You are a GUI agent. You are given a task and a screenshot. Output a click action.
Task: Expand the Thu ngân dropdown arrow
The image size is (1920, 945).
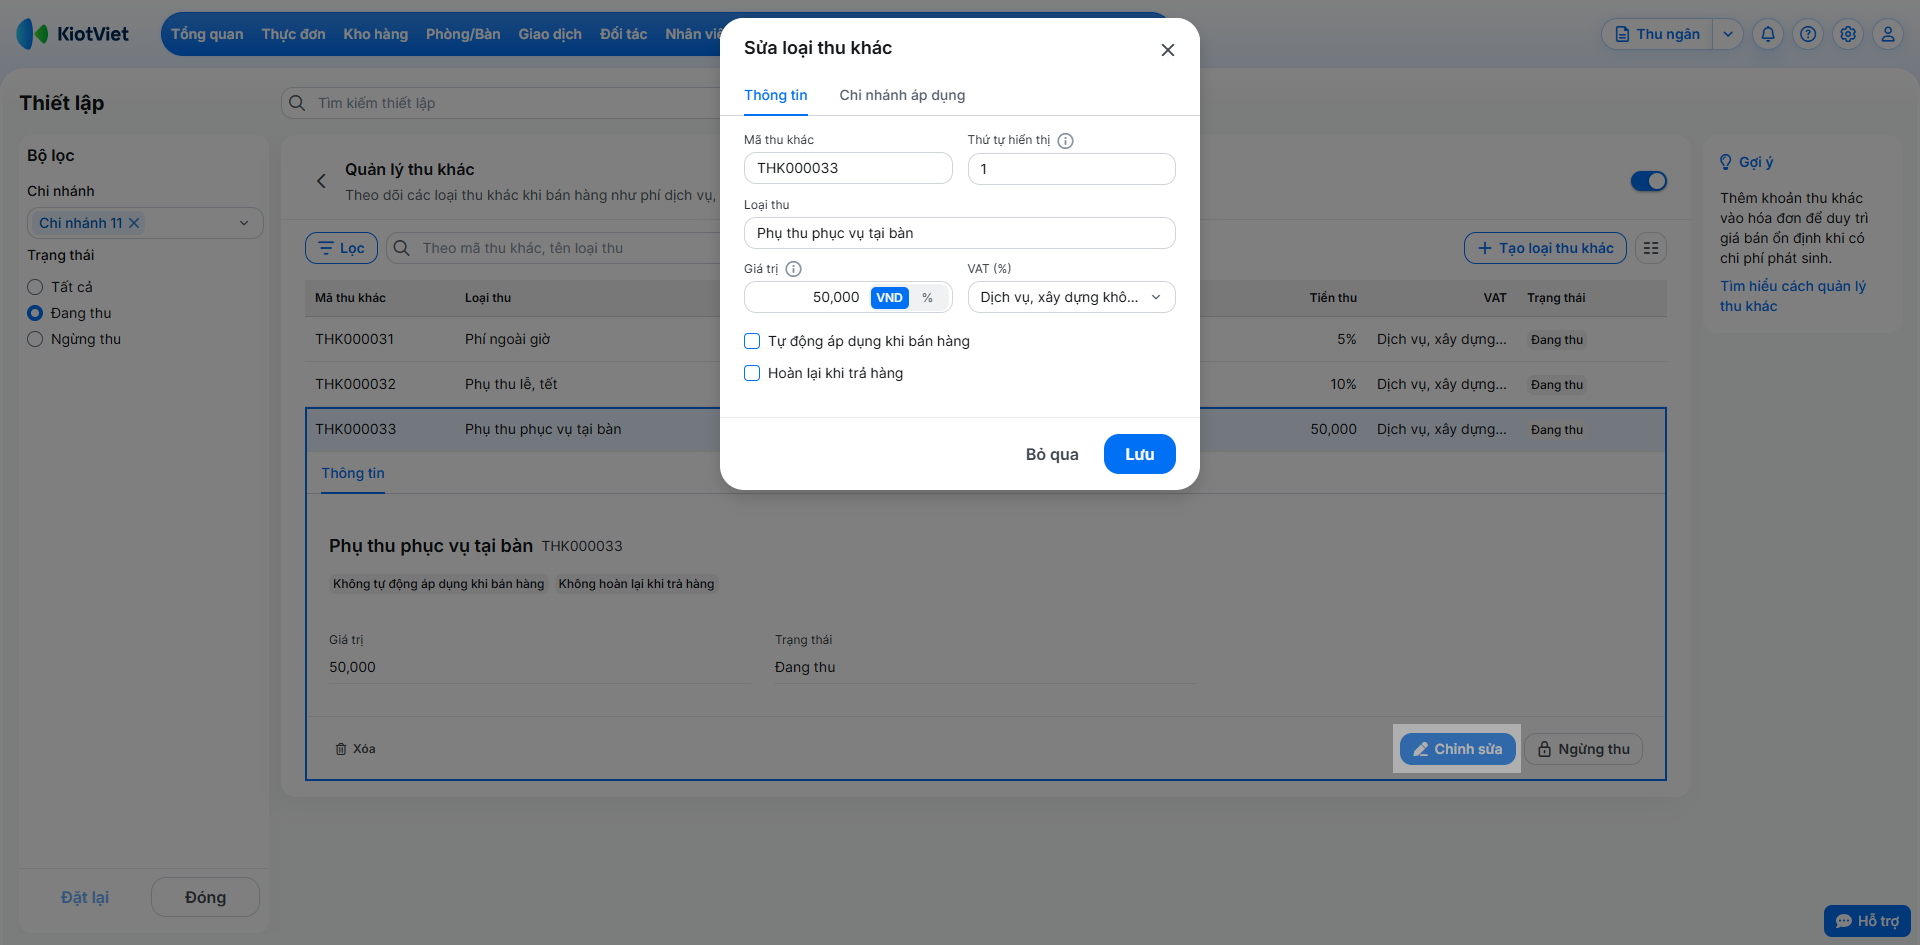click(x=1727, y=34)
